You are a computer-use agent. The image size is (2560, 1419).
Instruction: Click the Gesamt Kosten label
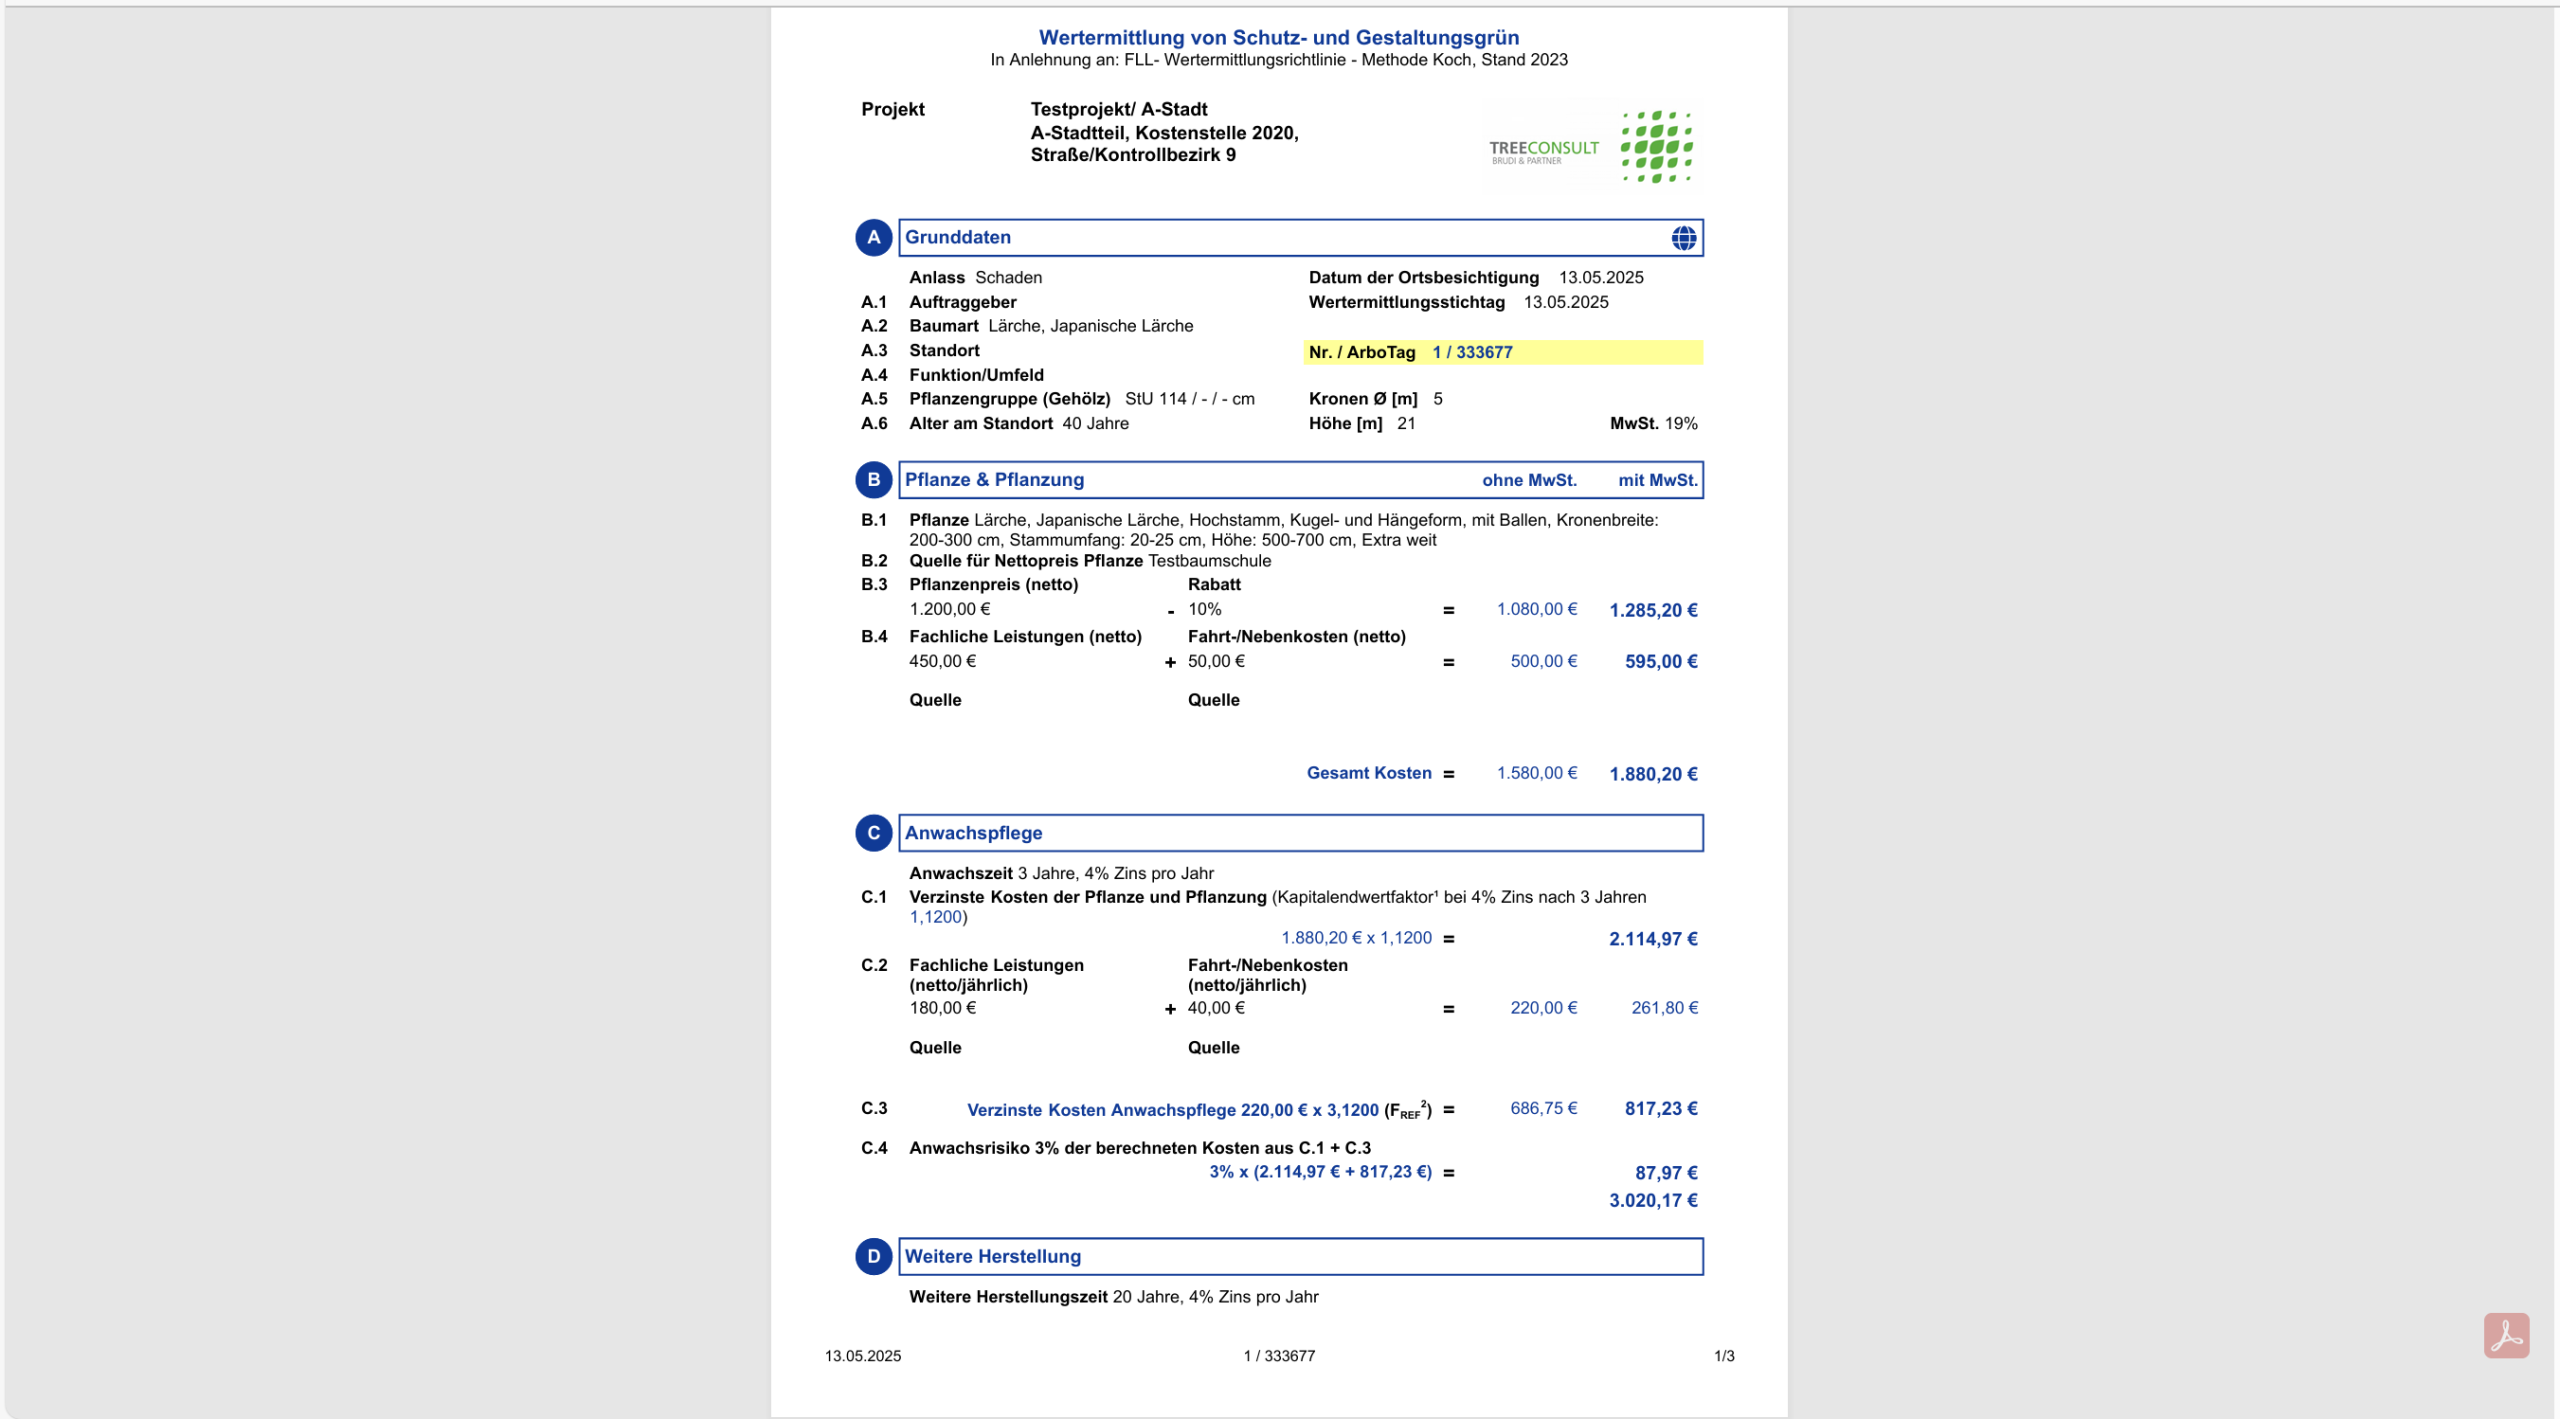pyautogui.click(x=1369, y=773)
